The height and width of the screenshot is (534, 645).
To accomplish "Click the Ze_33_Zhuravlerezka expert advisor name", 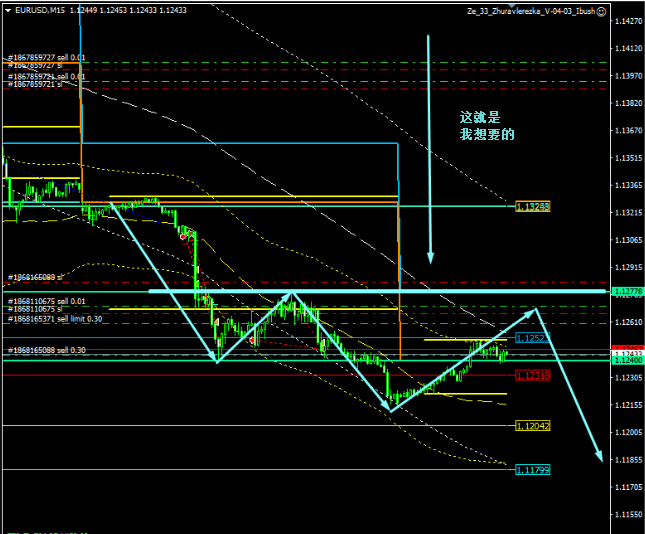I will (529, 11).
